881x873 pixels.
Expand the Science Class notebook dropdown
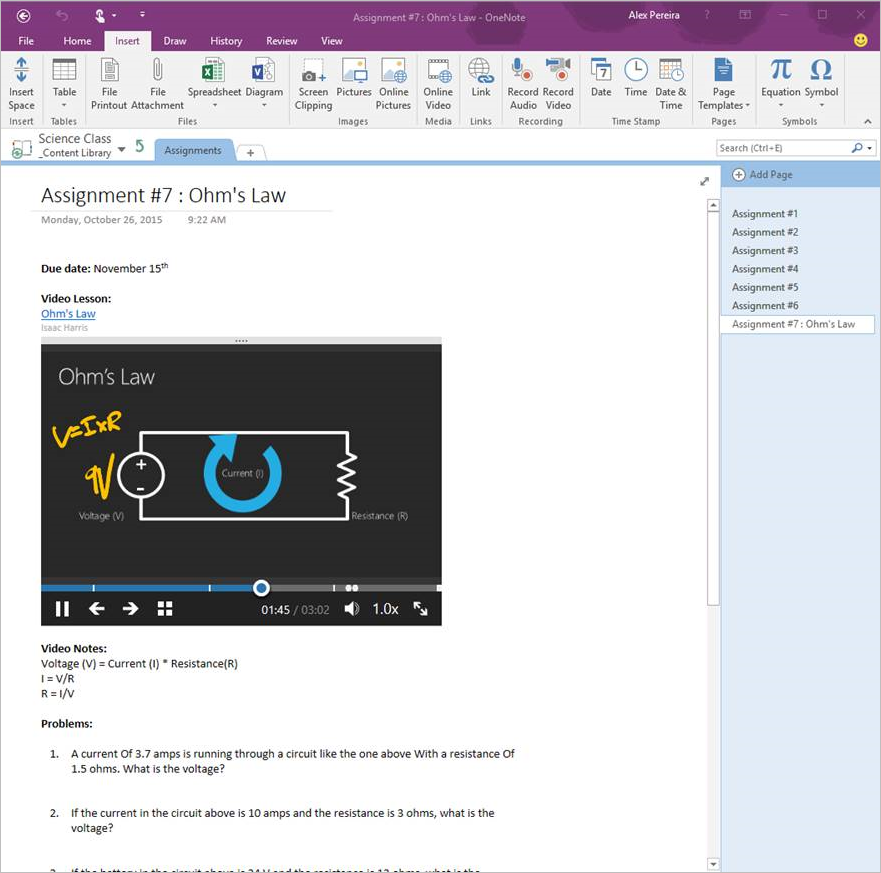(121, 149)
